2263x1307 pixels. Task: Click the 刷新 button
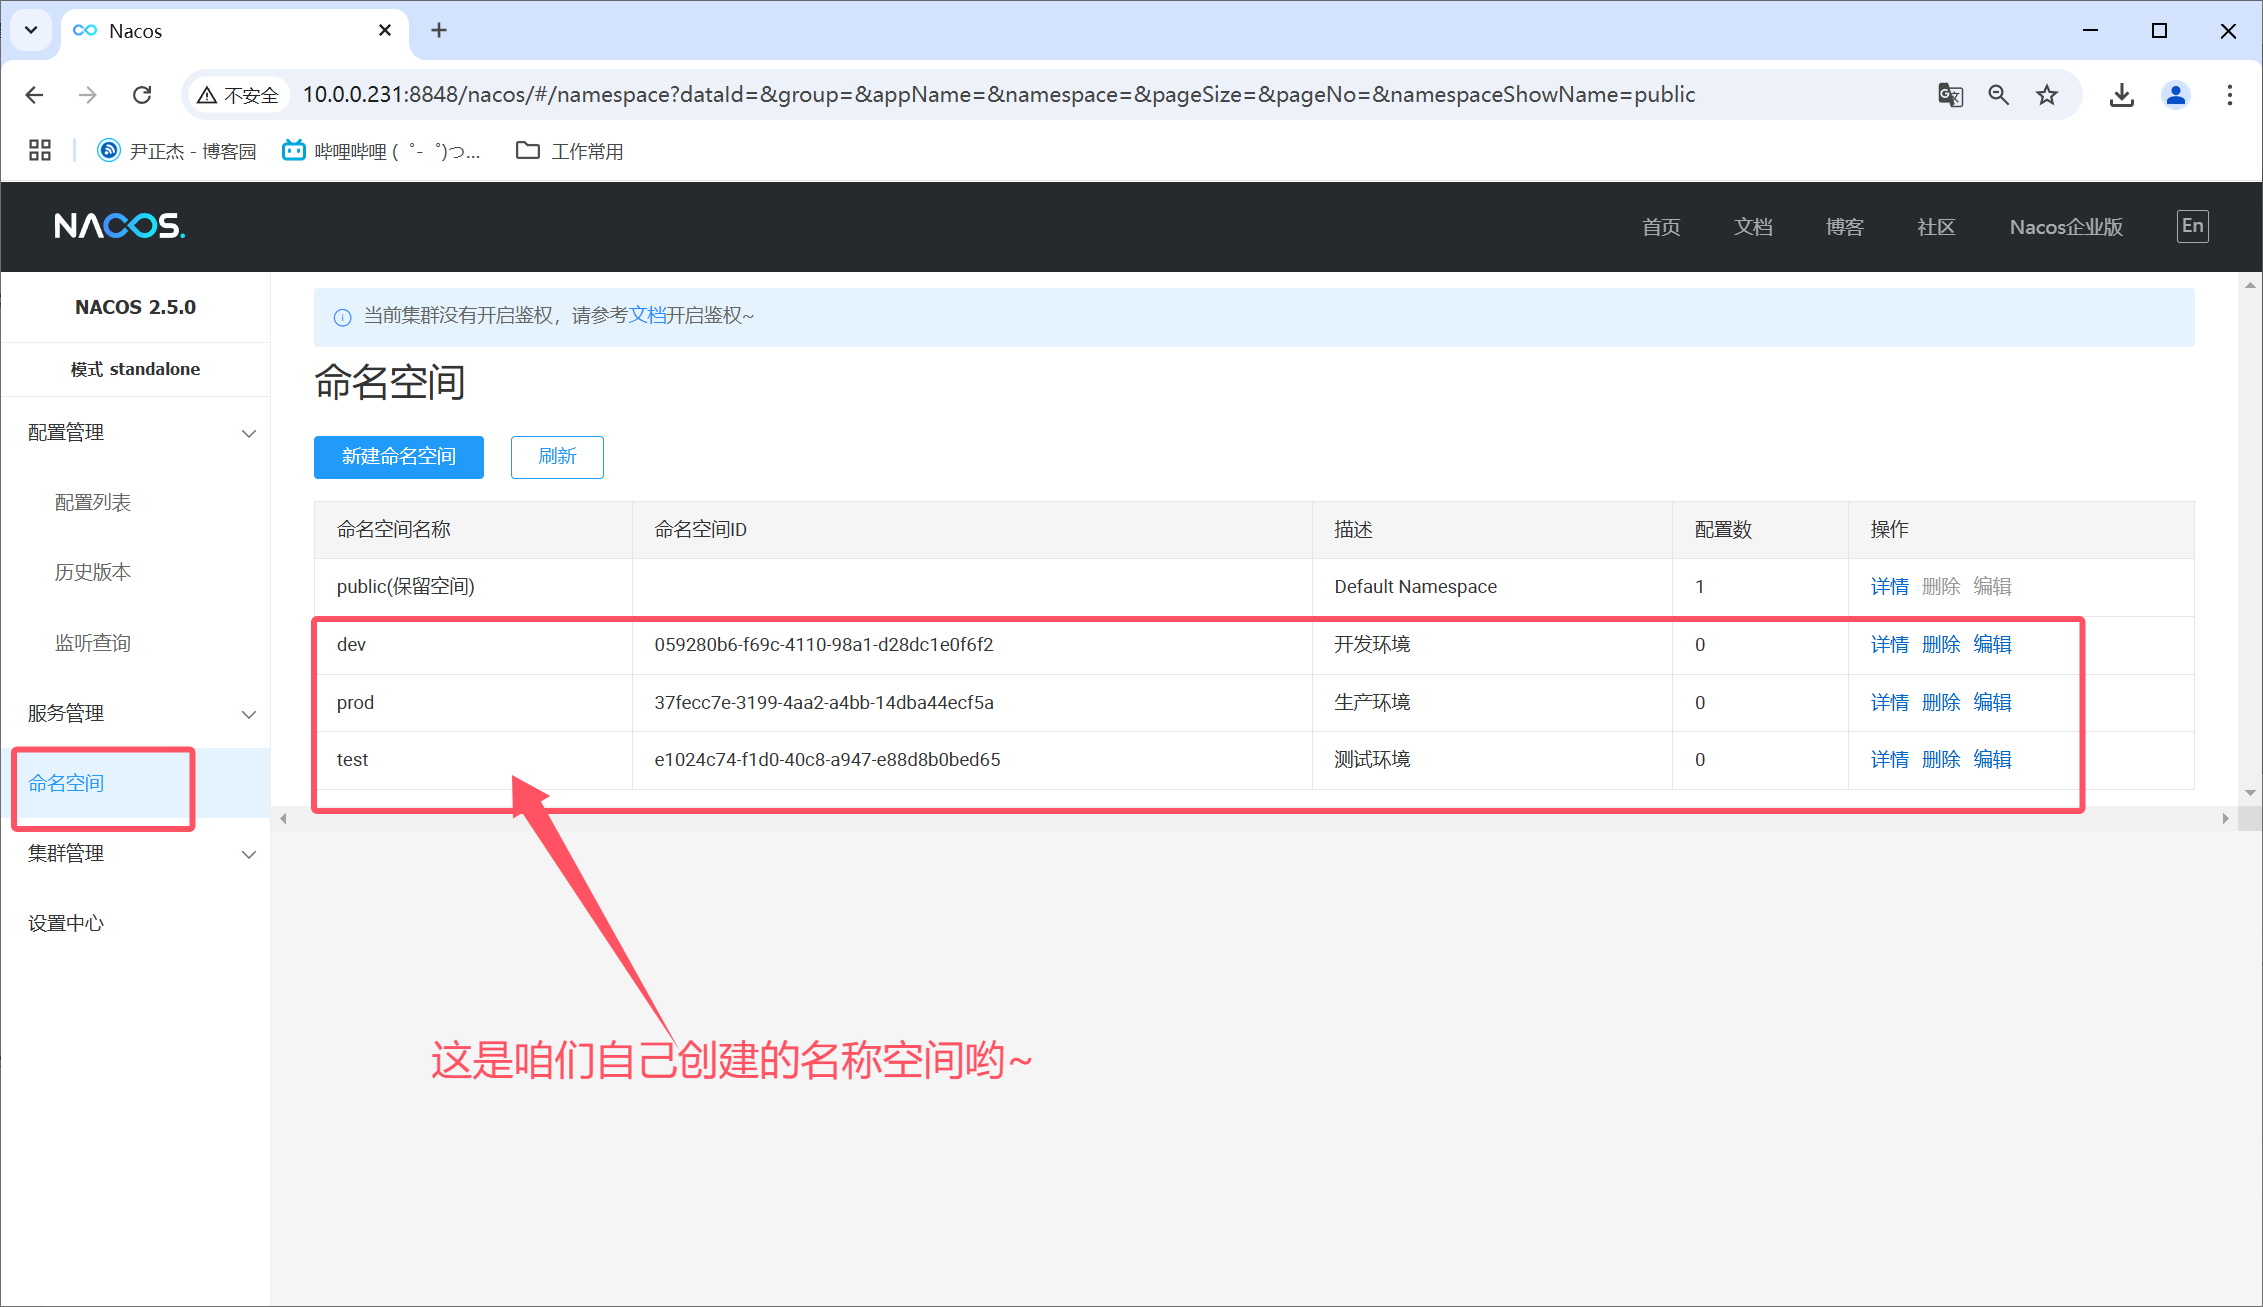pyautogui.click(x=557, y=457)
